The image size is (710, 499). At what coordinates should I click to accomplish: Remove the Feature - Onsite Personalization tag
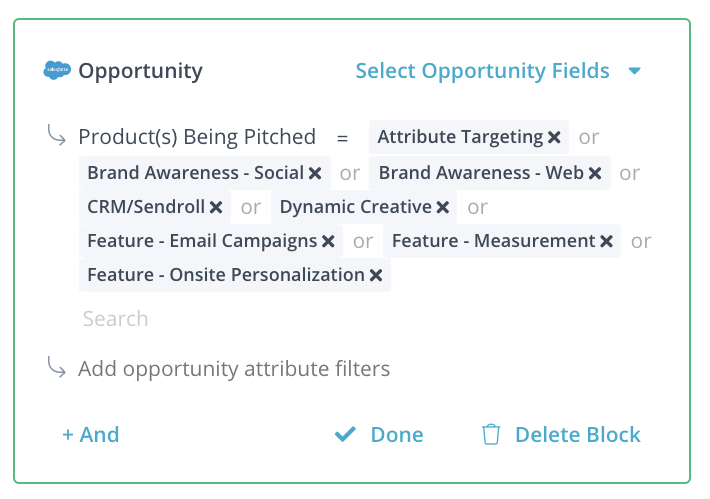pyautogui.click(x=376, y=275)
